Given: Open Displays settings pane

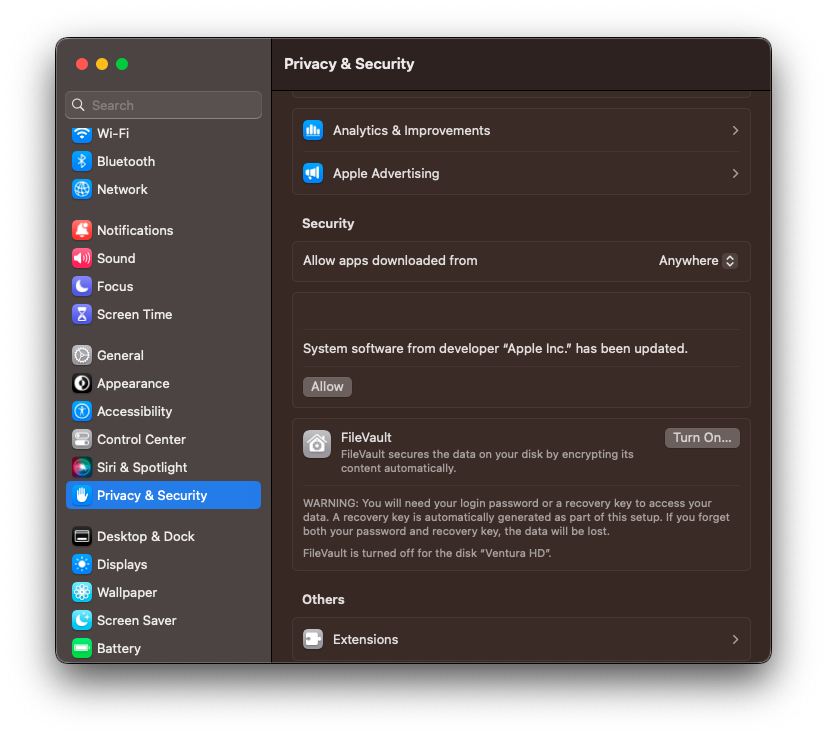Looking at the screenshot, I should (164, 564).
